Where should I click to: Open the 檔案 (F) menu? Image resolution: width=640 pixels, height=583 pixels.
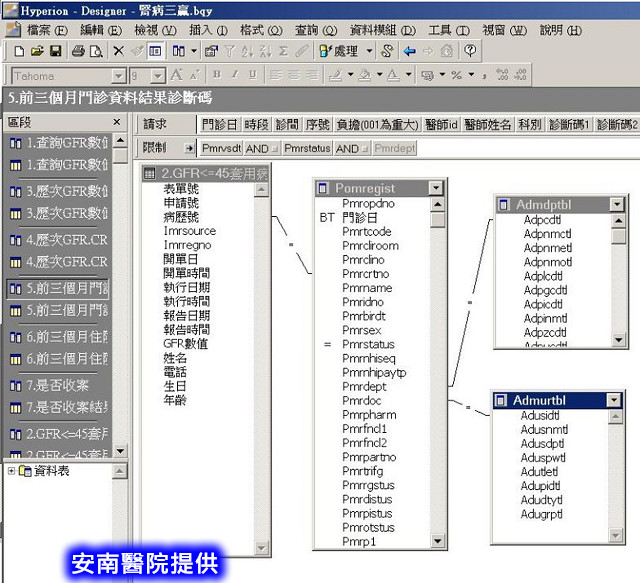tap(47, 30)
